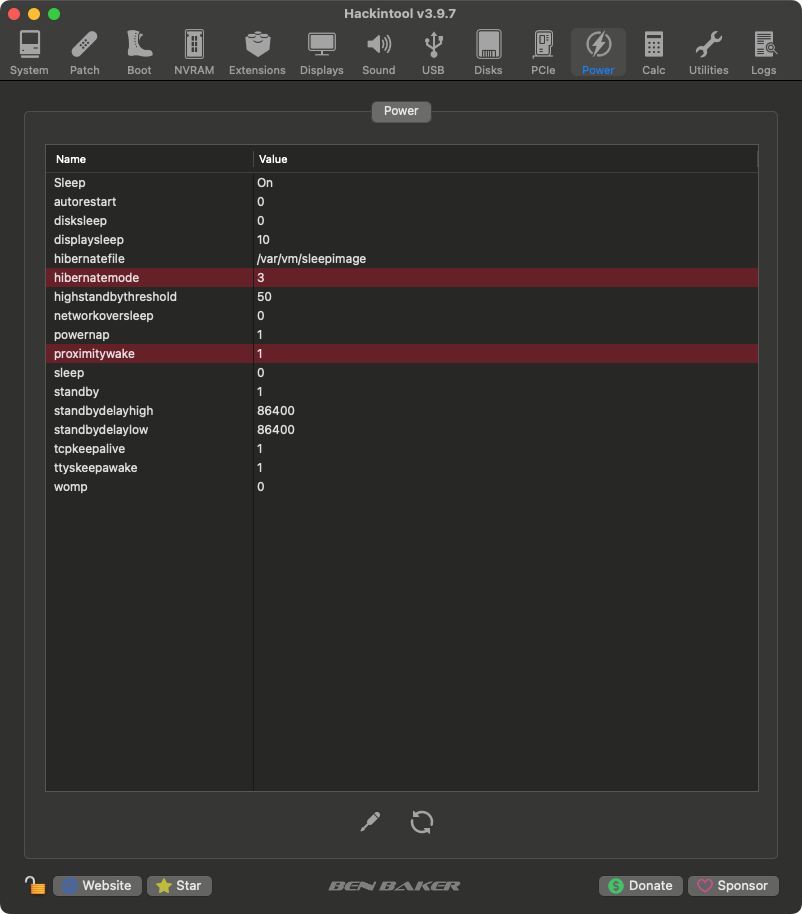Sort by the Value column header
This screenshot has width=802, height=914.
pyautogui.click(x=505, y=159)
